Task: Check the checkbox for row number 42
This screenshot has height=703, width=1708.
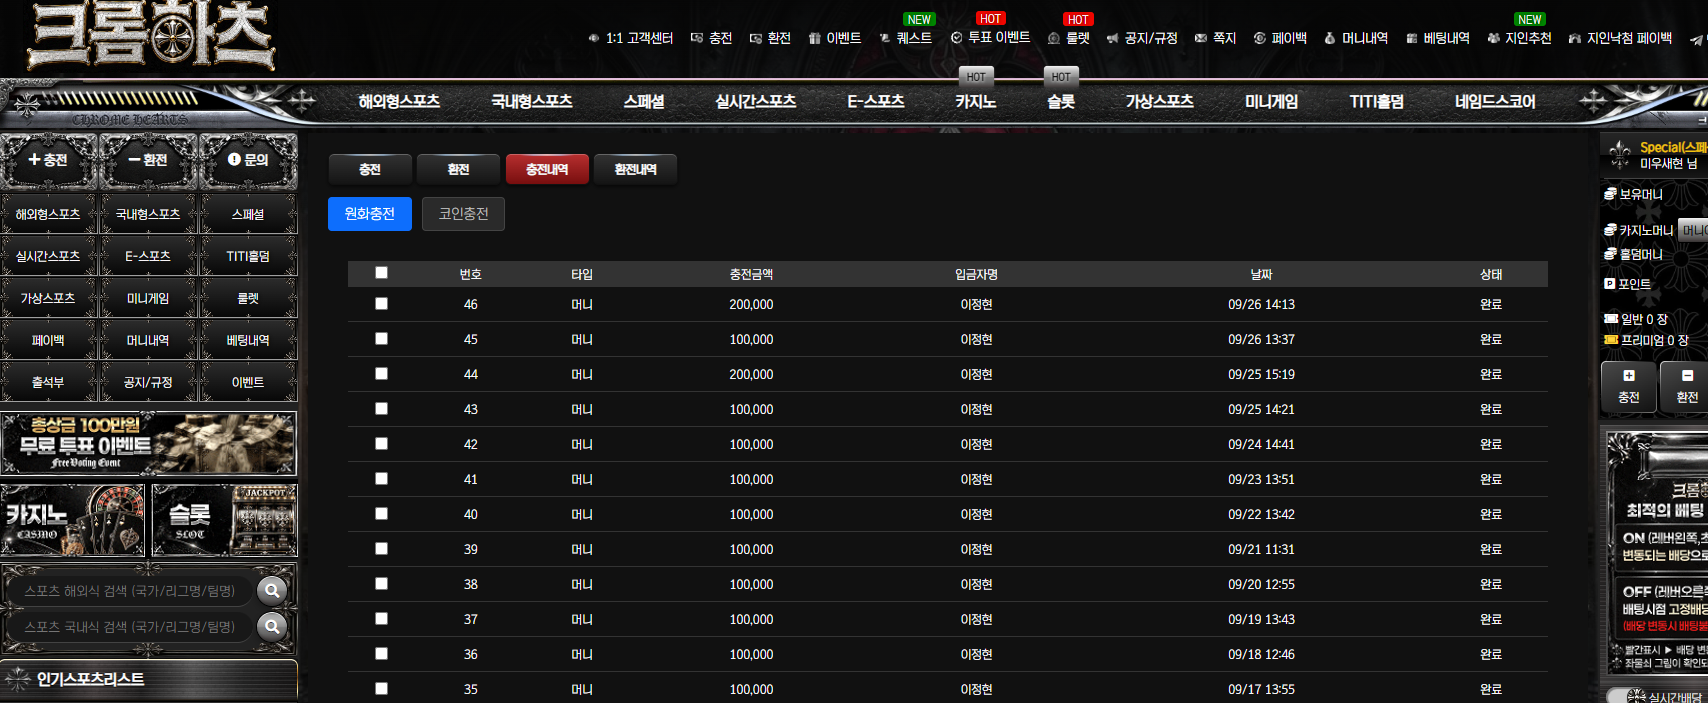Action: click(x=381, y=443)
